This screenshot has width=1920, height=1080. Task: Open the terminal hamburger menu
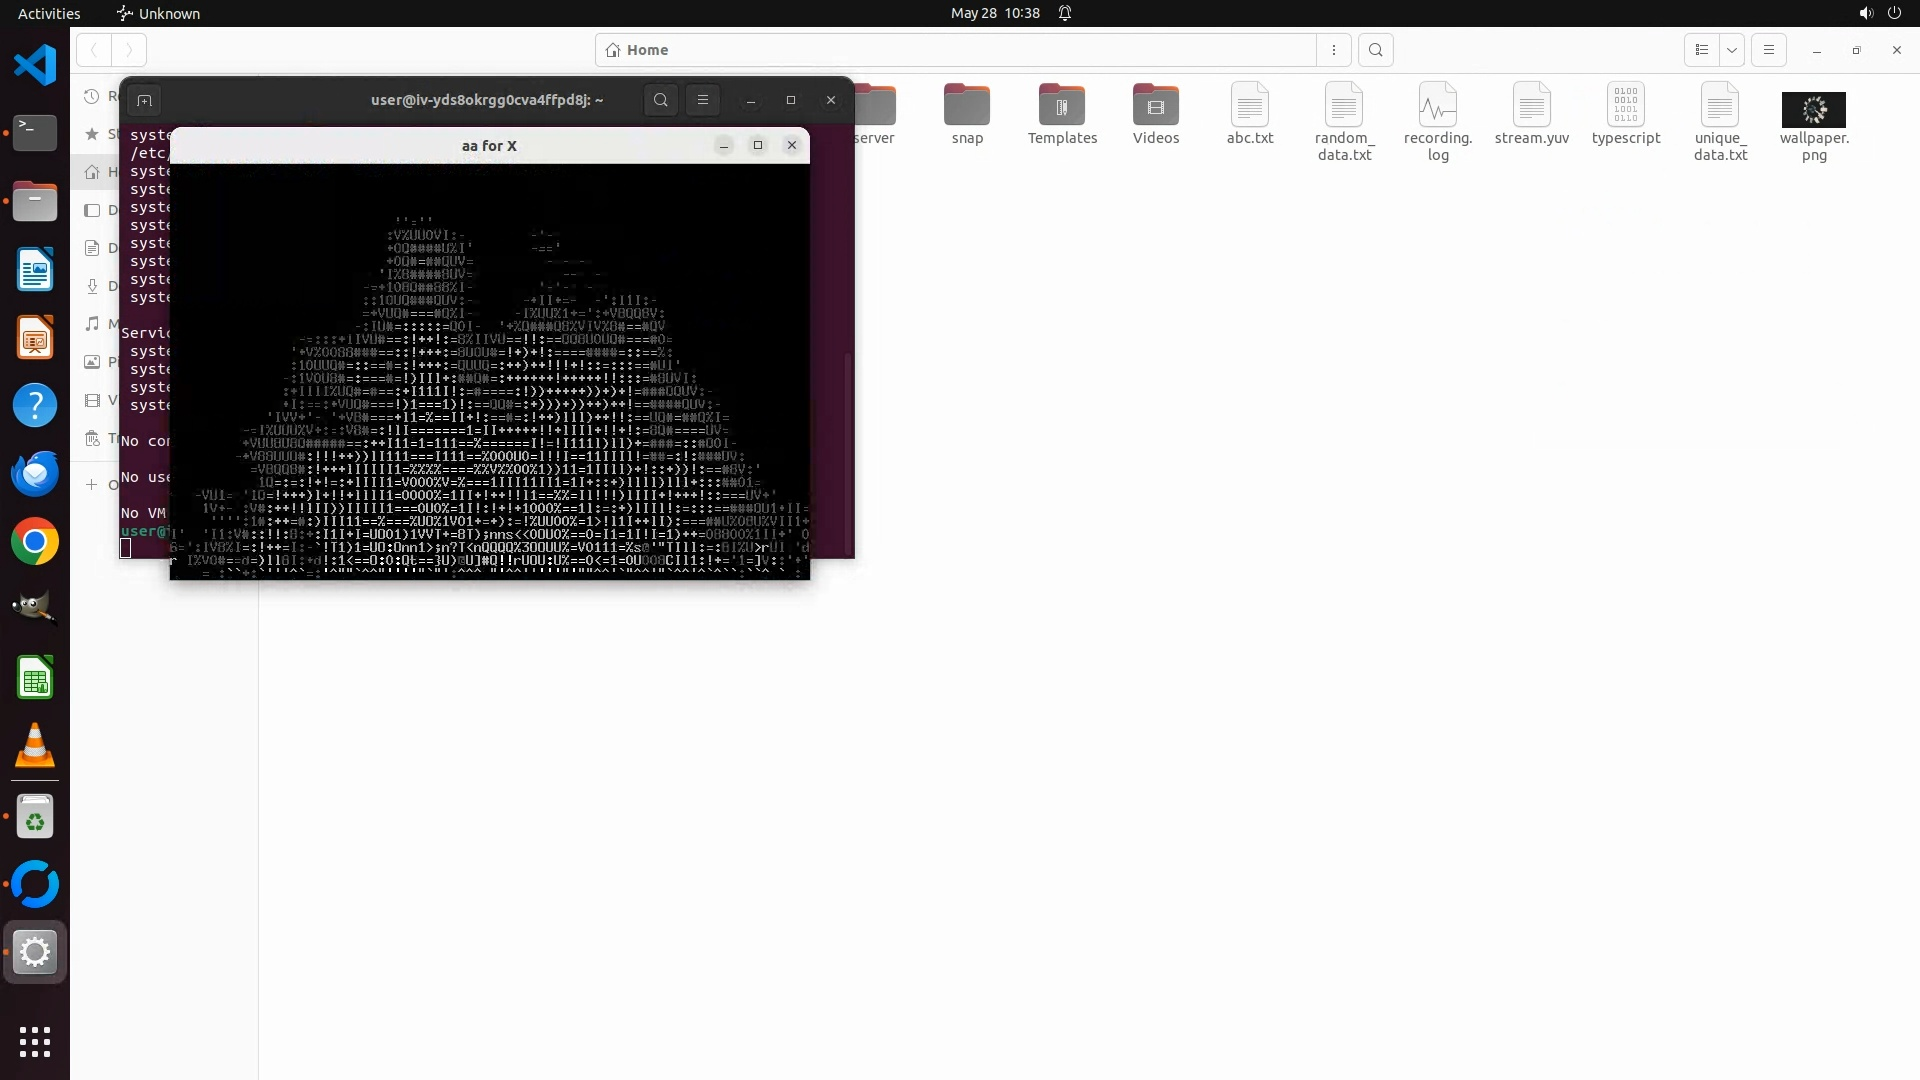coord(703,100)
